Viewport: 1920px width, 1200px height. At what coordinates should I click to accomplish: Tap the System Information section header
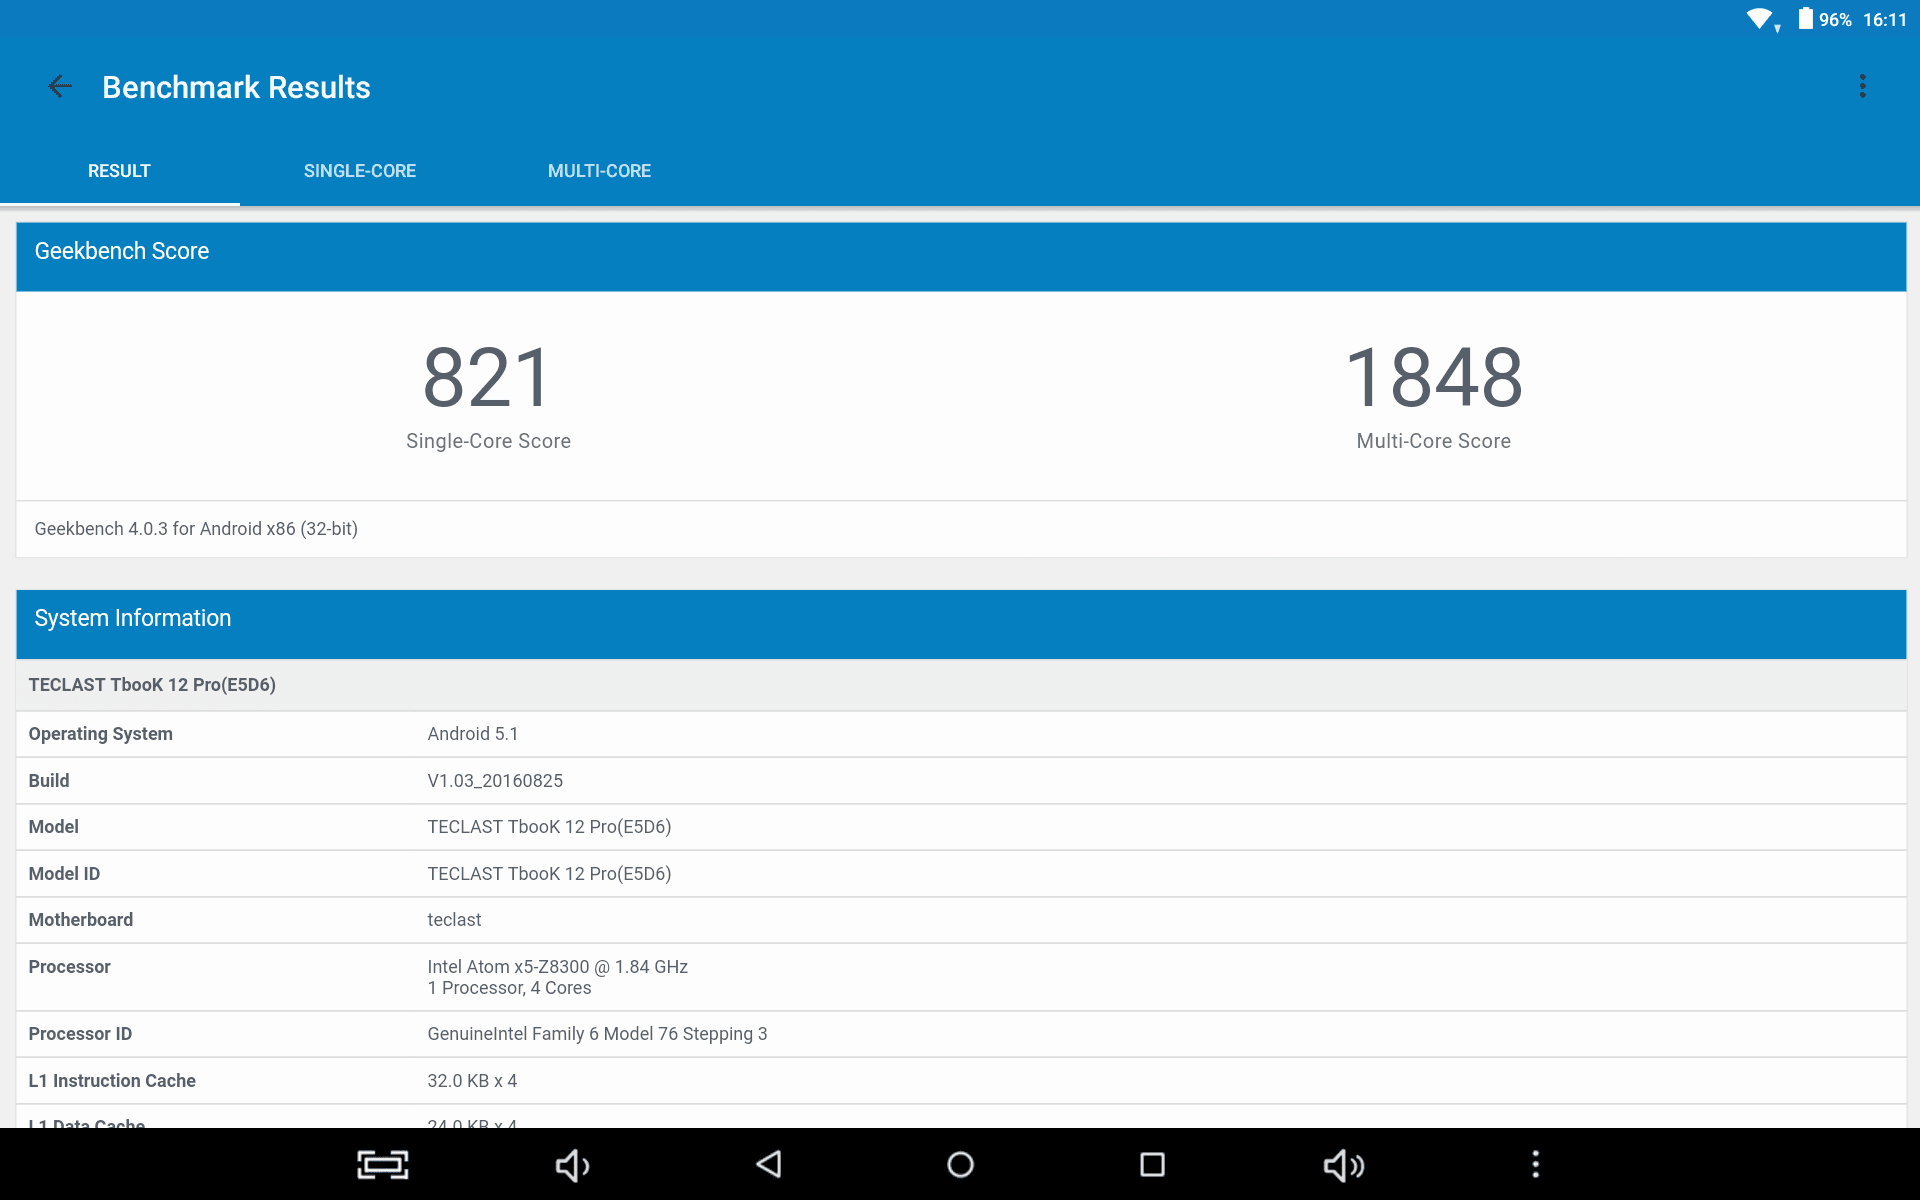(961, 624)
